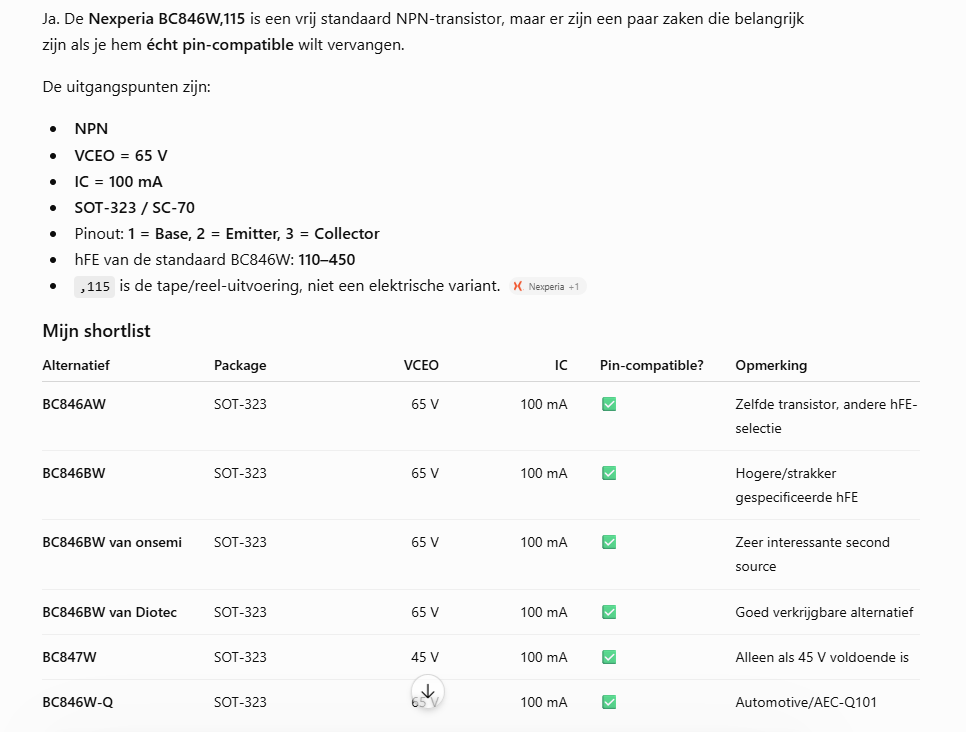Image resolution: width=966 pixels, height=732 pixels.
Task: Click the Opmerking column header
Action: tap(771, 365)
